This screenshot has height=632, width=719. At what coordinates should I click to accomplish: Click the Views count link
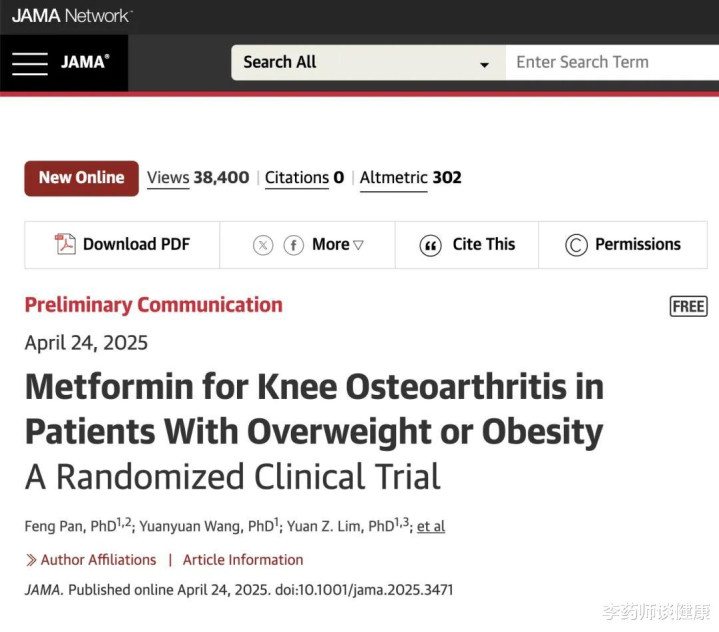tap(198, 178)
